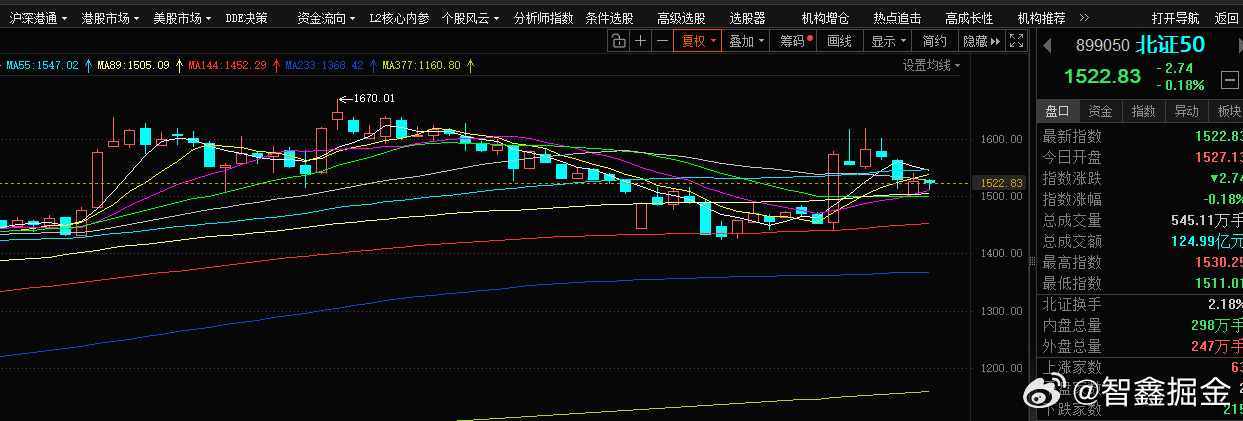Expand 港股市场 menu

coord(110,18)
